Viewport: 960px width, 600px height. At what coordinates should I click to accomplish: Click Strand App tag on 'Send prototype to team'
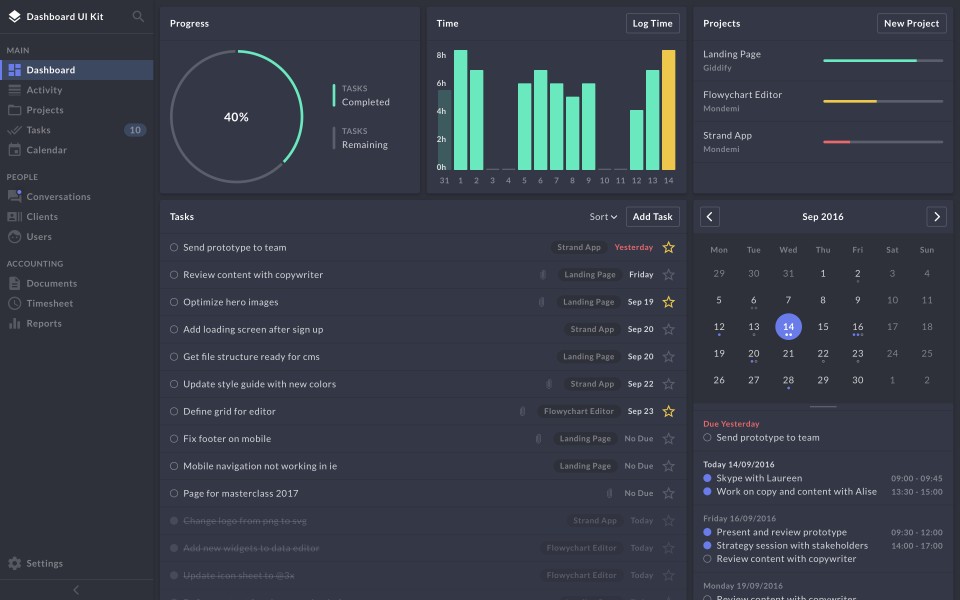(579, 247)
